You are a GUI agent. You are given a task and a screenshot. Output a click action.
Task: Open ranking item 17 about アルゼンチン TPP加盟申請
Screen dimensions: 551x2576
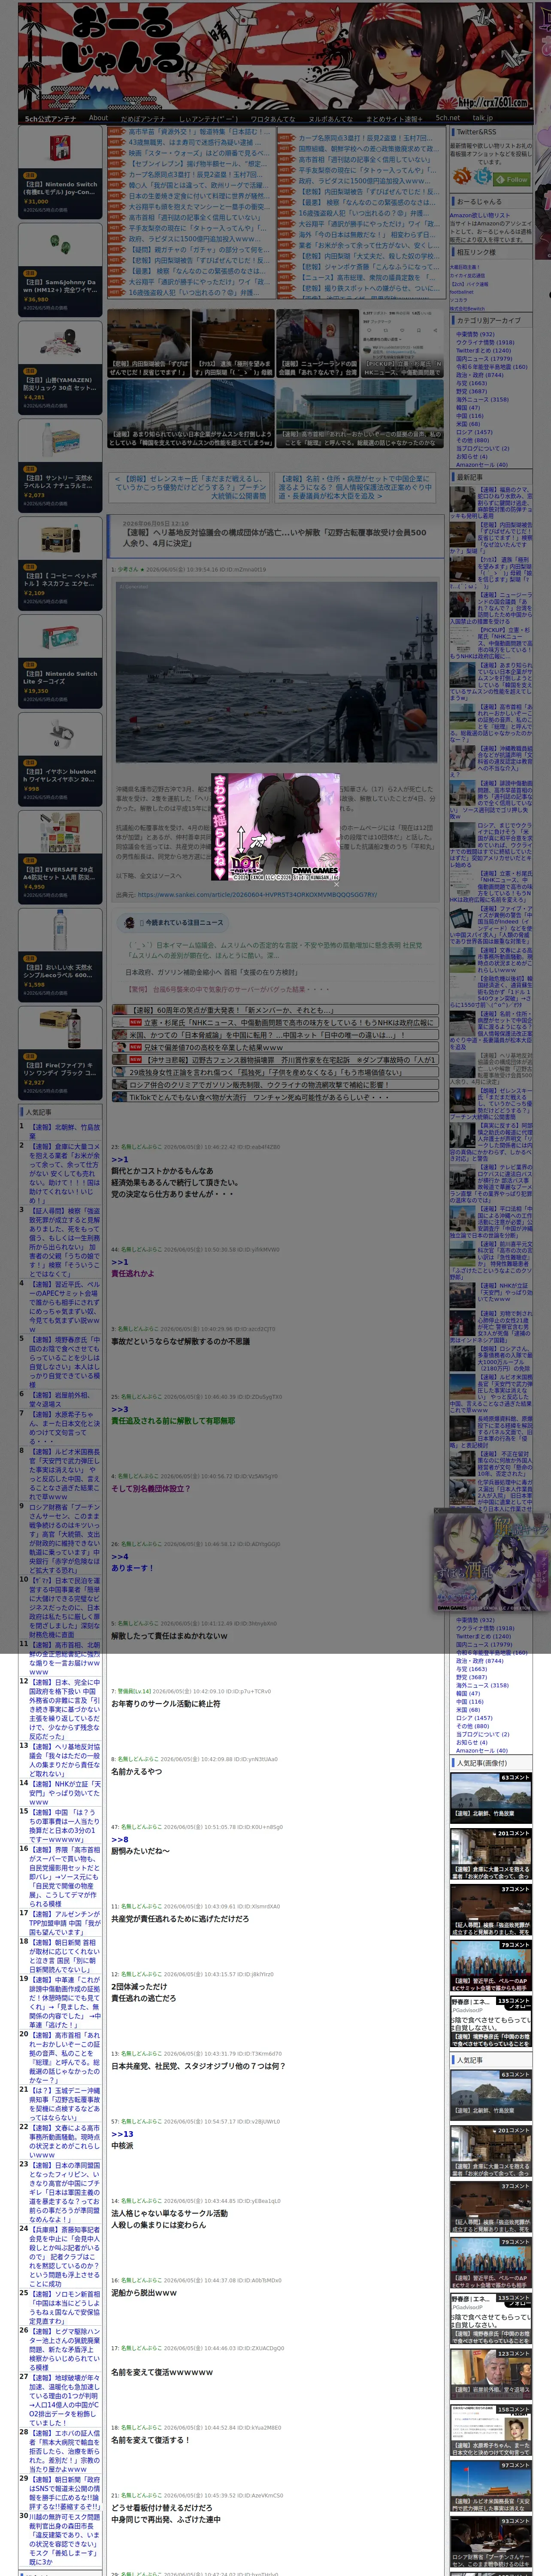point(64,1924)
